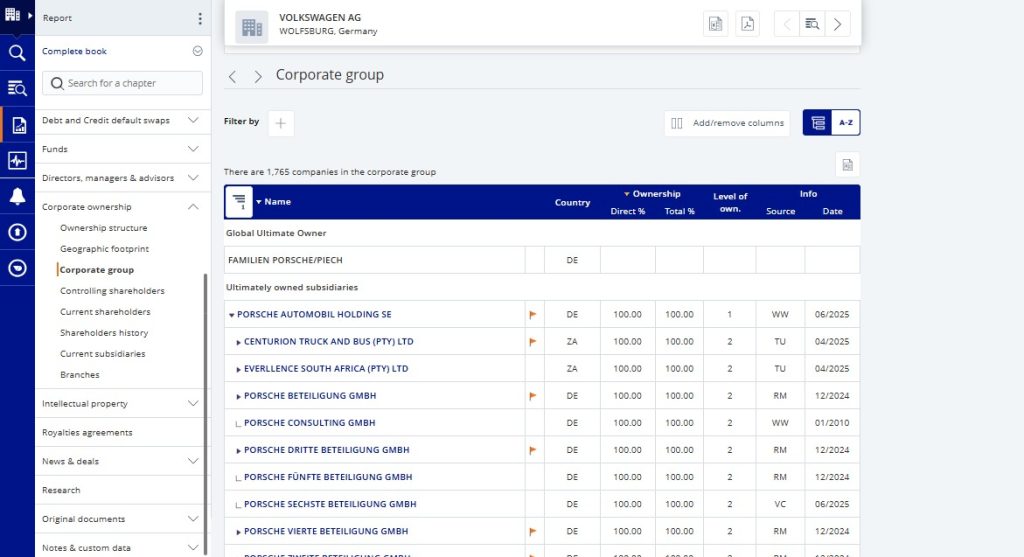Viewport: 1024px width, 557px height.
Task: Open the pulse monitor icon in left rail
Action: point(17,160)
